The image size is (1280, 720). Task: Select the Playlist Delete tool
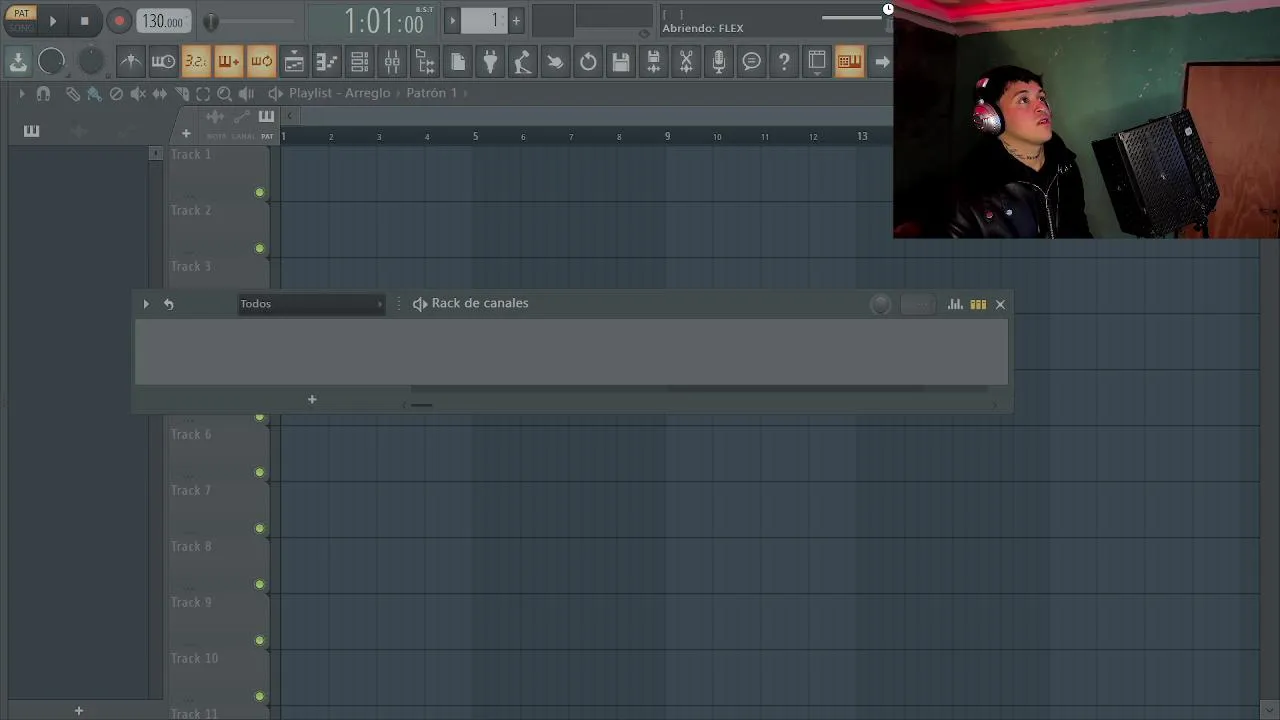click(x=116, y=93)
